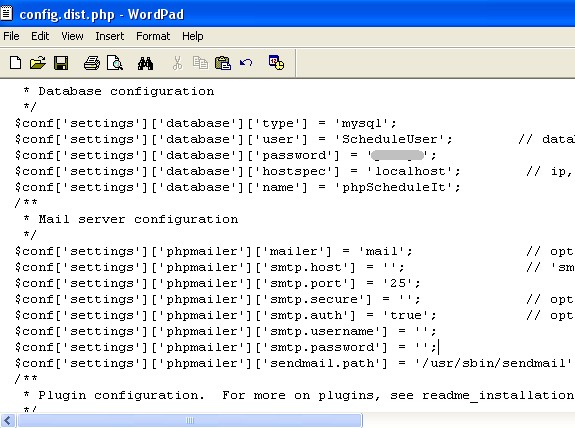Open Print Preview from the toolbar
The width and height of the screenshot is (575, 428).
coord(115,63)
